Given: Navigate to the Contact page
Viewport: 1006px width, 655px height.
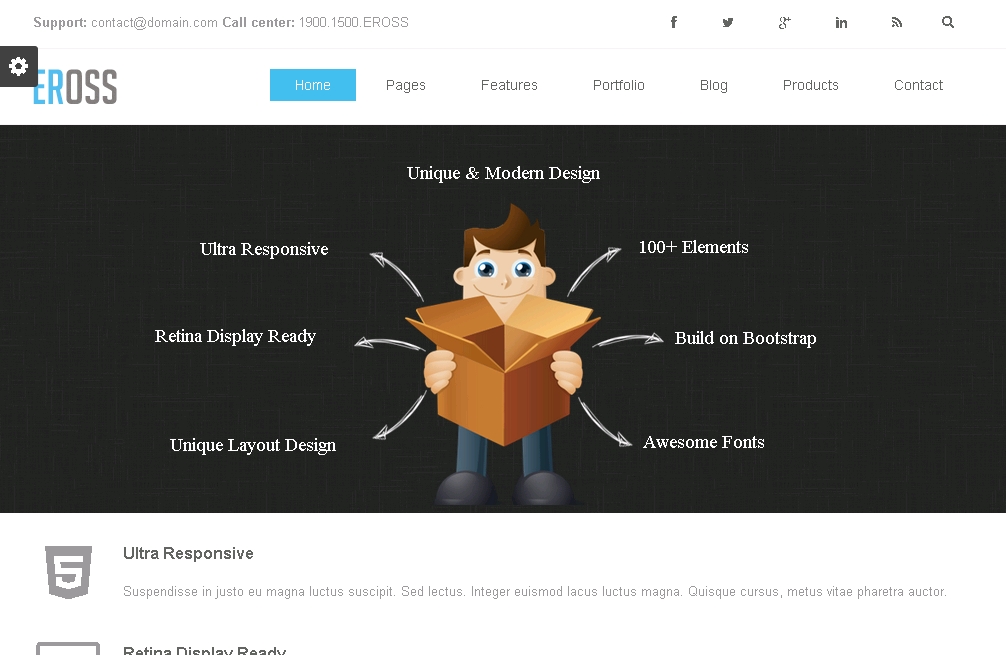Looking at the screenshot, I should [918, 85].
